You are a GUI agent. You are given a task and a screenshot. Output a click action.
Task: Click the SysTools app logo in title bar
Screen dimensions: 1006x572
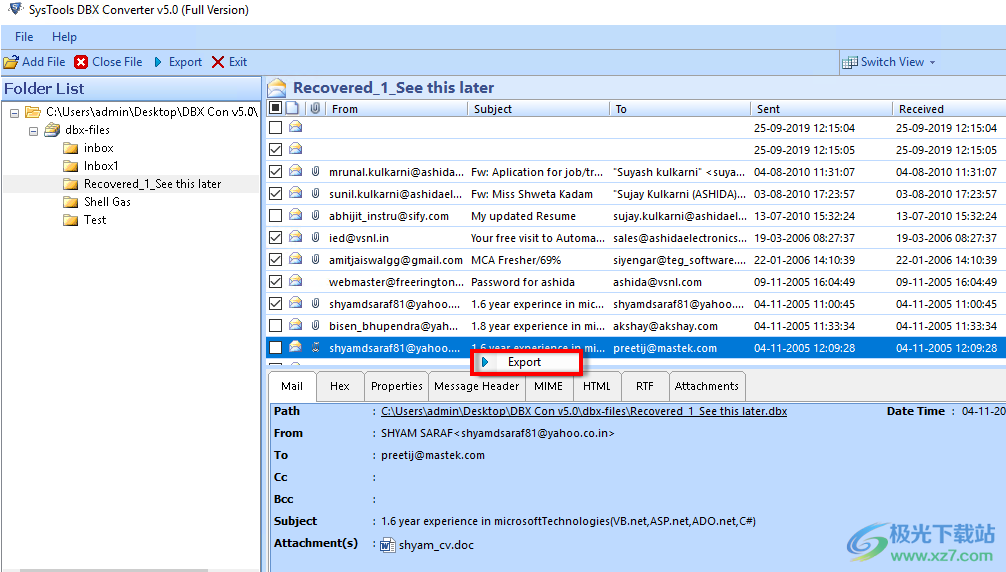point(15,9)
